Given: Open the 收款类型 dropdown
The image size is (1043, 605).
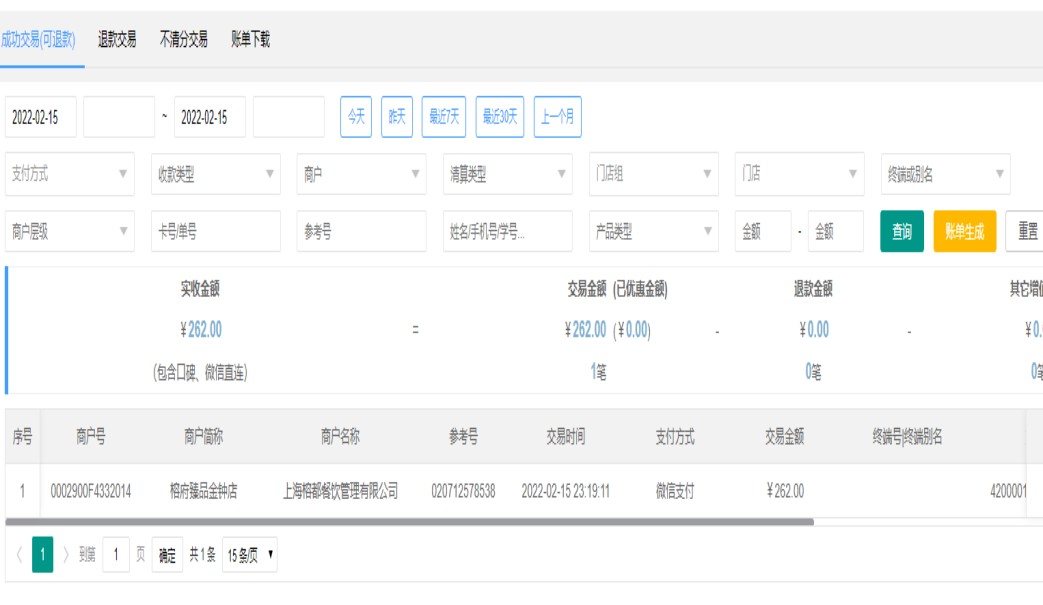Looking at the screenshot, I should tap(214, 173).
